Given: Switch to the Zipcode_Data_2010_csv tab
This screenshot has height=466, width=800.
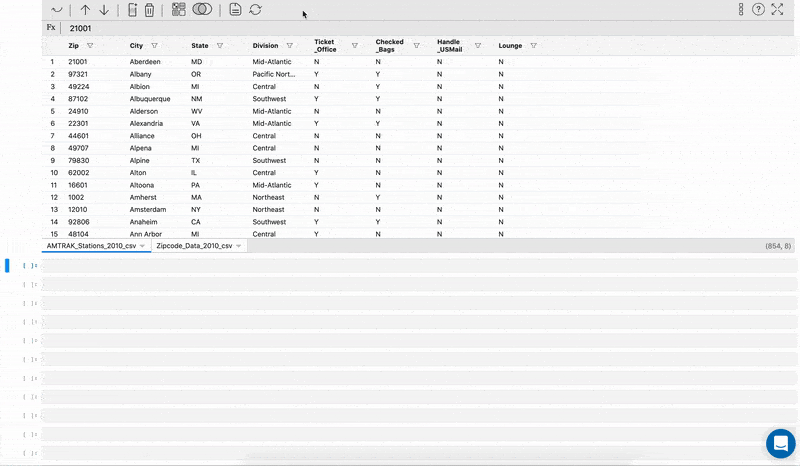Looking at the screenshot, I should 195,245.
